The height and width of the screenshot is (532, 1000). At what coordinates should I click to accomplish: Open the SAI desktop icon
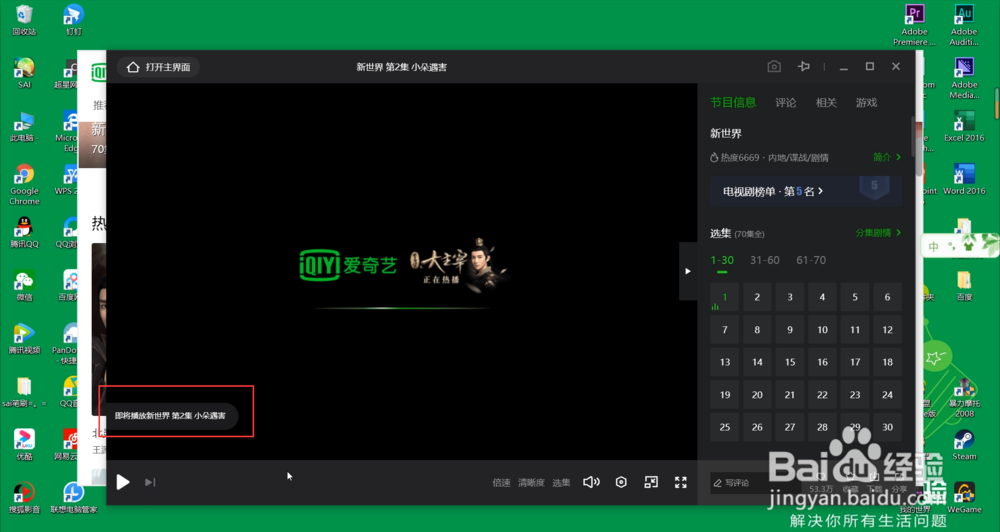(24, 73)
